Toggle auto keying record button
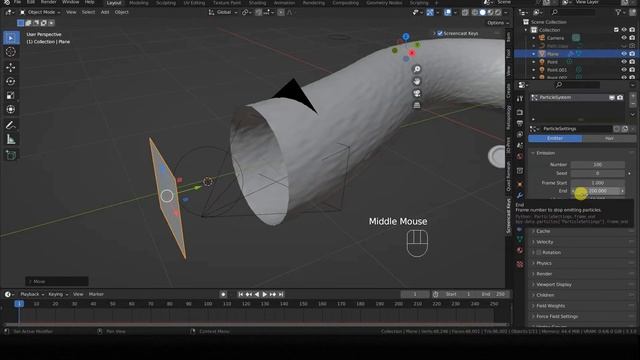640x360 pixels. pos(223,294)
